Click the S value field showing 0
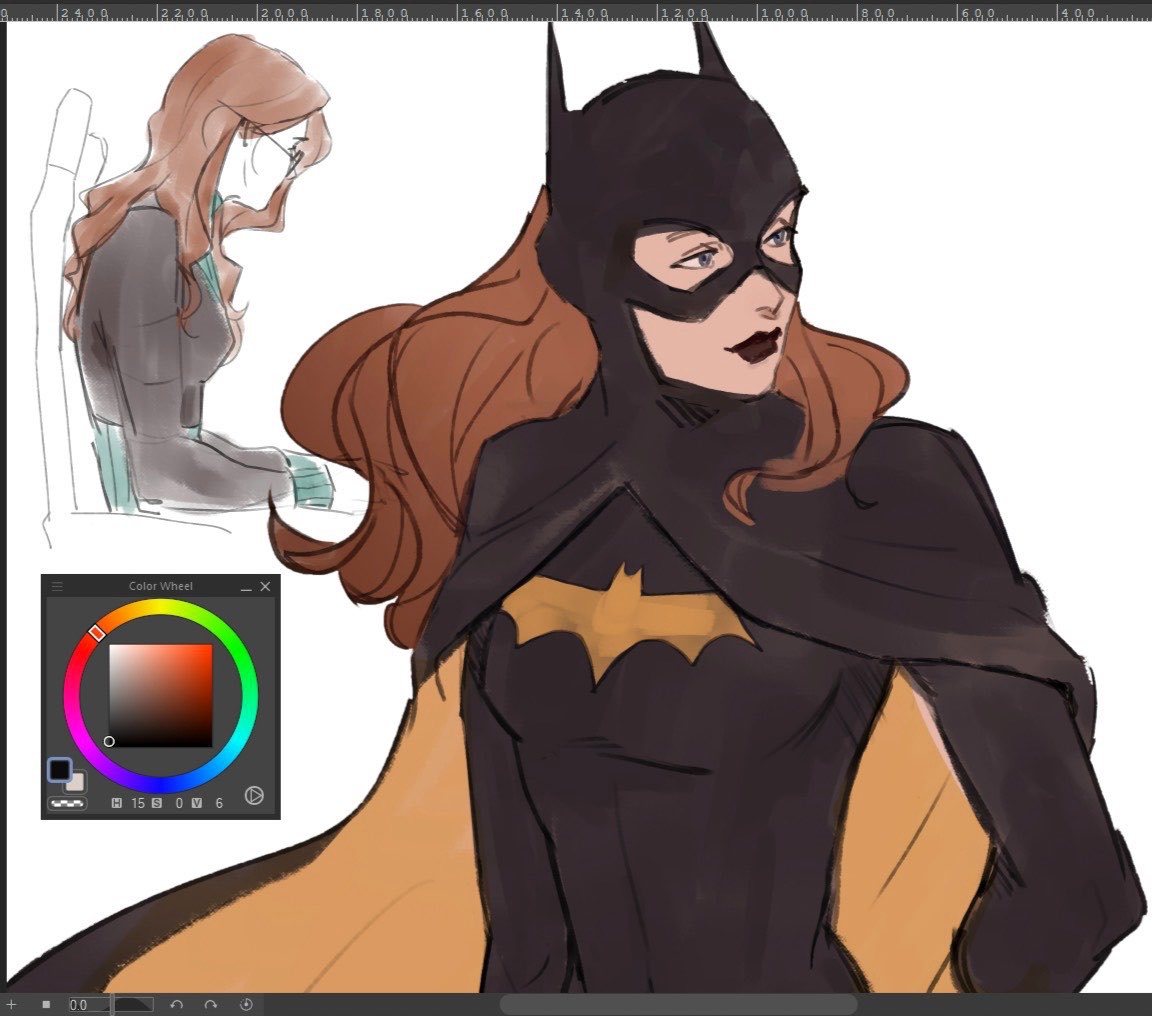Viewport: 1152px width, 1016px height. pos(179,803)
